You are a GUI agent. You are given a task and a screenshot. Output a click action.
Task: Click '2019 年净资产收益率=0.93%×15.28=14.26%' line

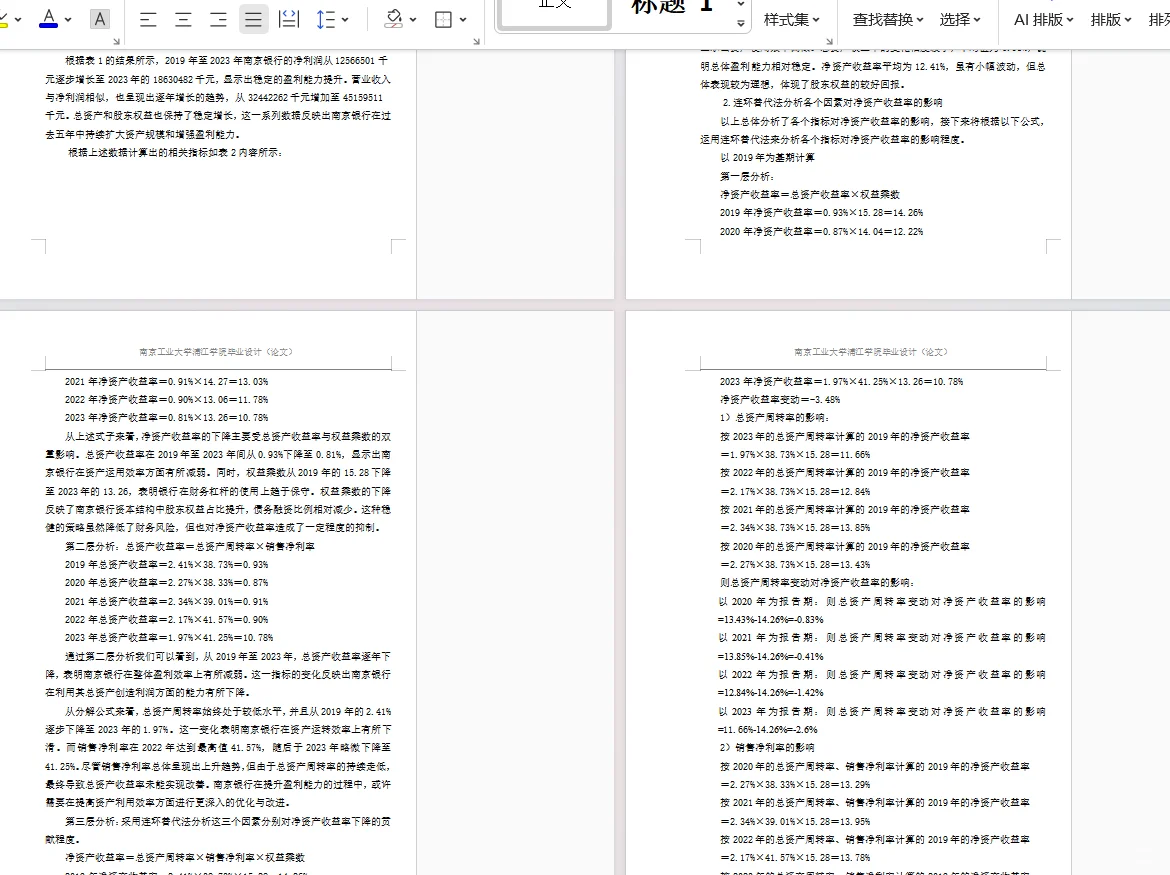[x=822, y=213]
